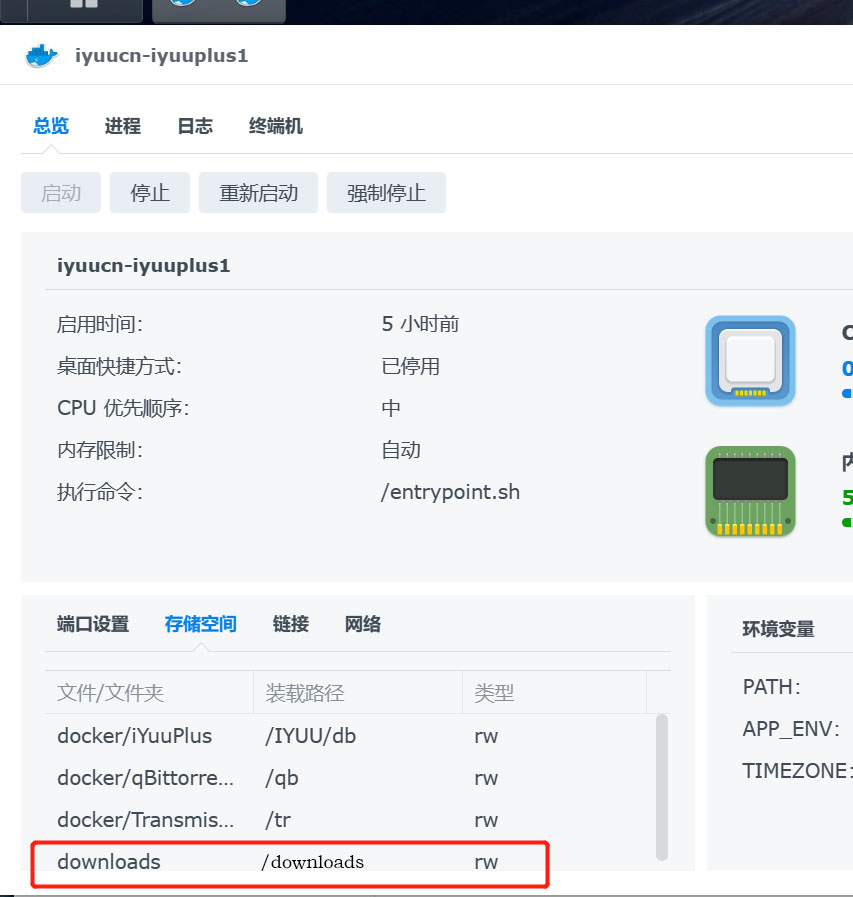Click the disabled 启动 button
853x897 pixels.
click(61, 193)
